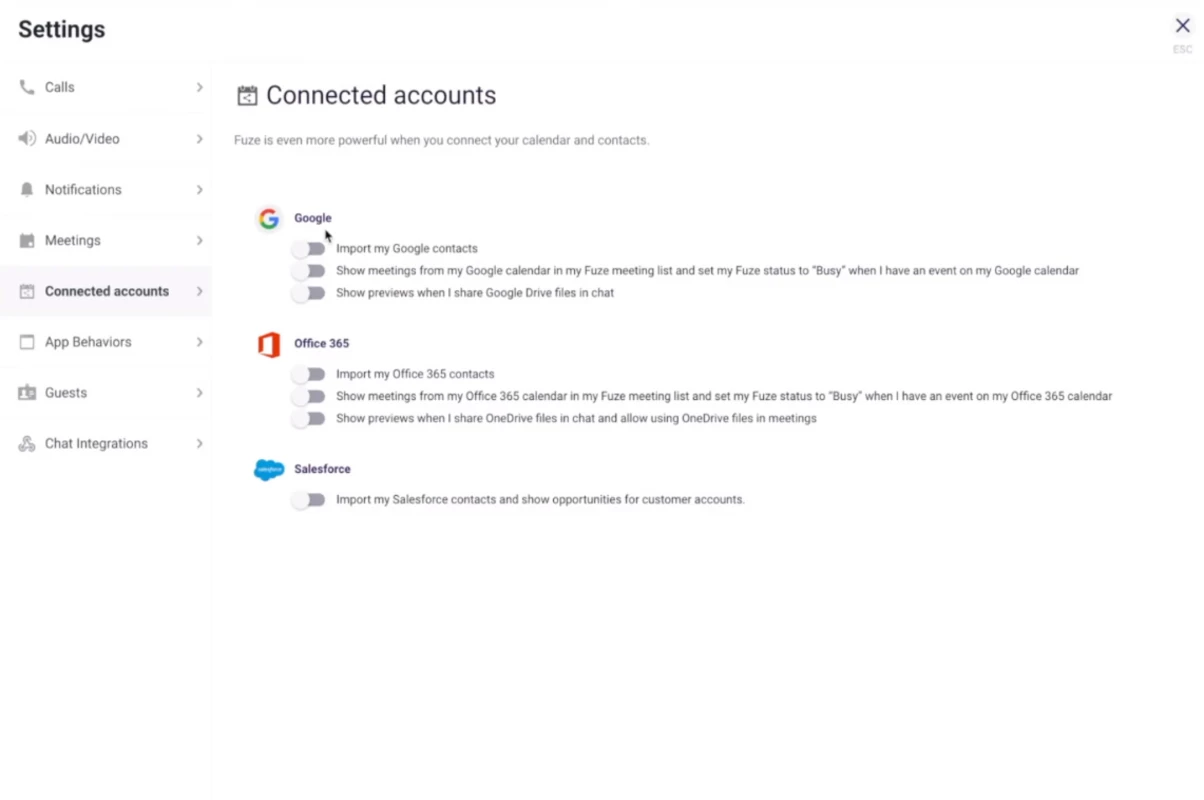
Task: Click the App Behaviors window icon
Action: click(27, 342)
